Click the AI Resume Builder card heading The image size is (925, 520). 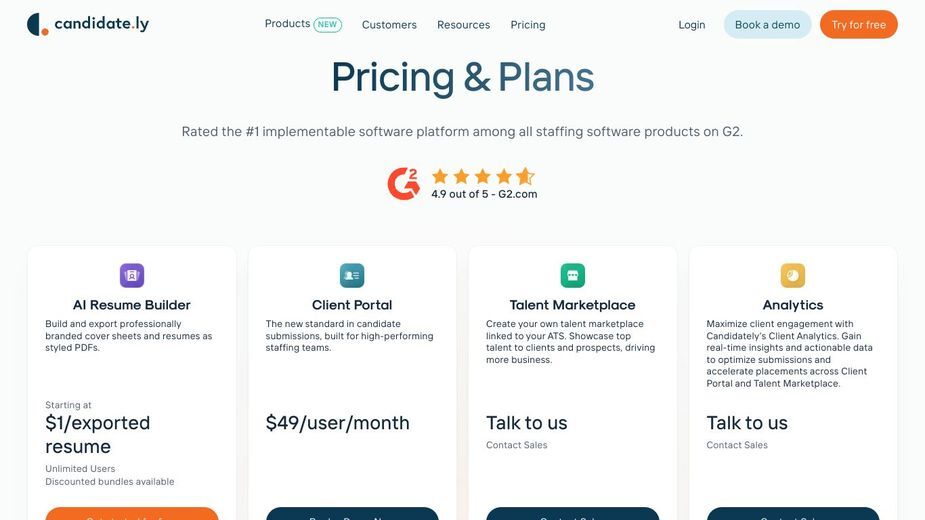(x=132, y=305)
